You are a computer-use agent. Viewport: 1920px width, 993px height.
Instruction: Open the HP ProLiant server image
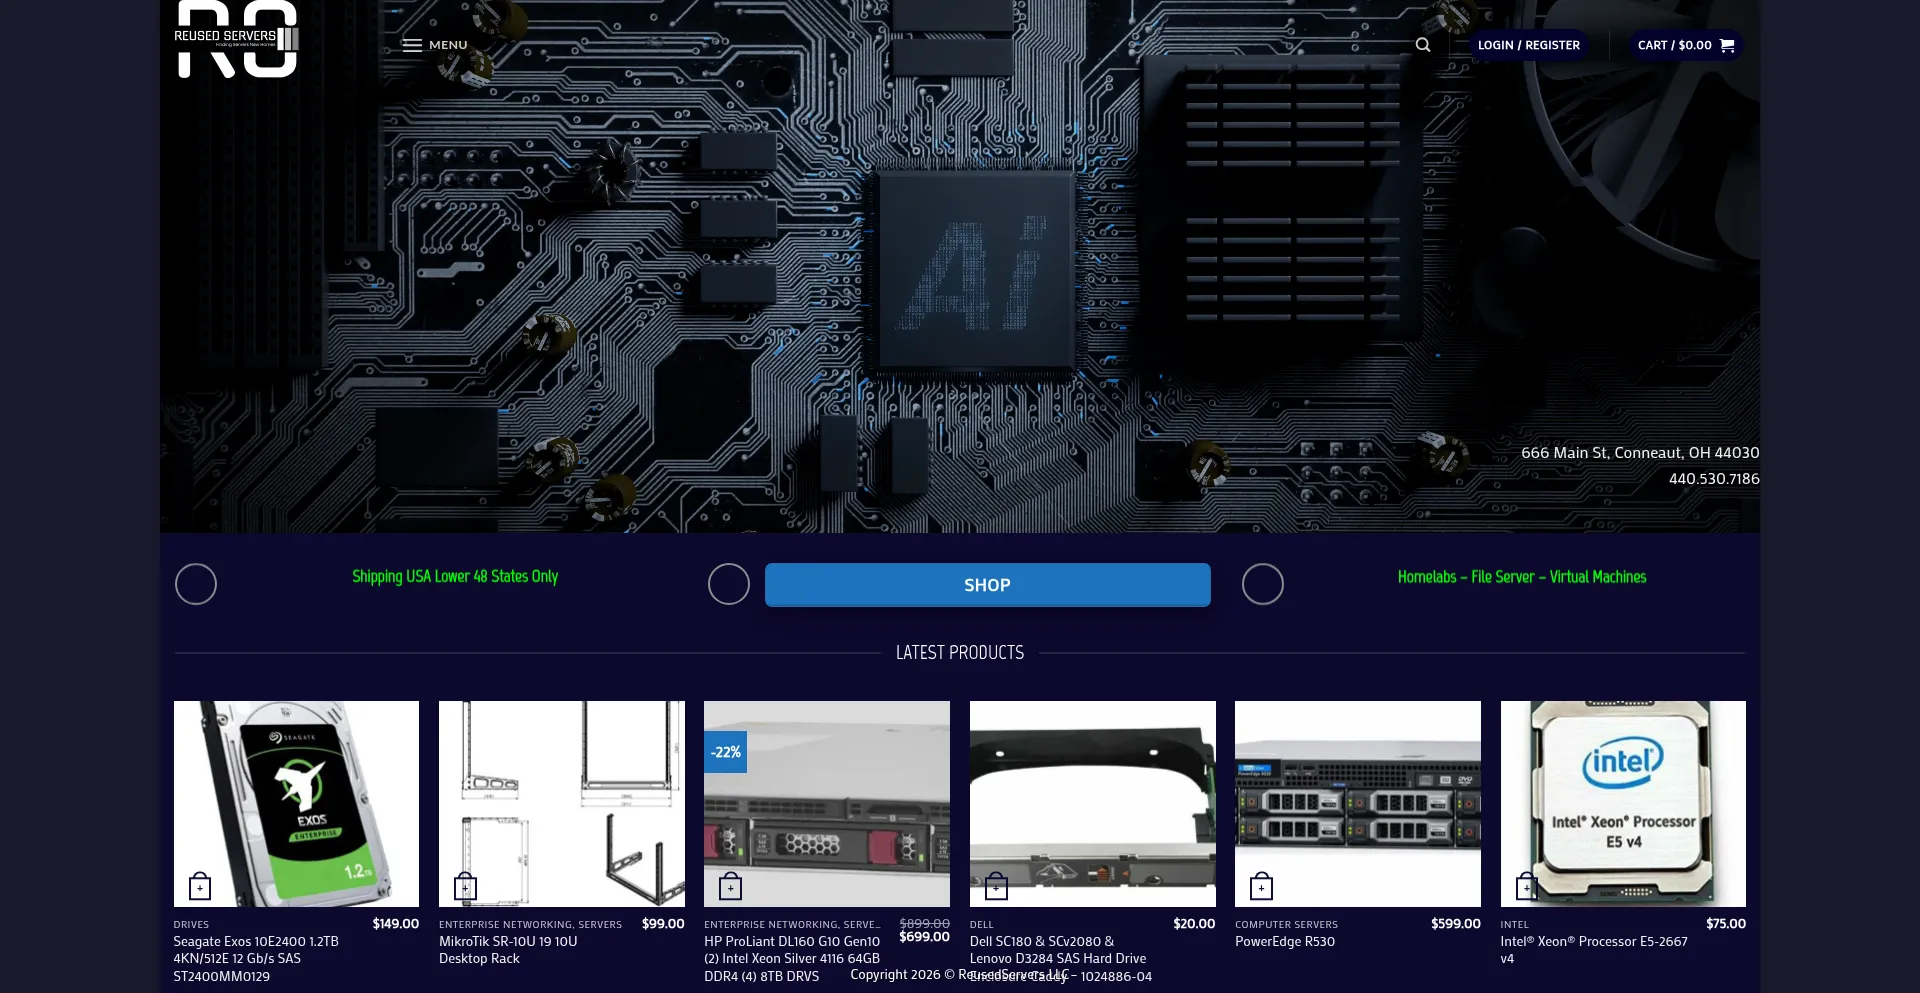click(827, 803)
